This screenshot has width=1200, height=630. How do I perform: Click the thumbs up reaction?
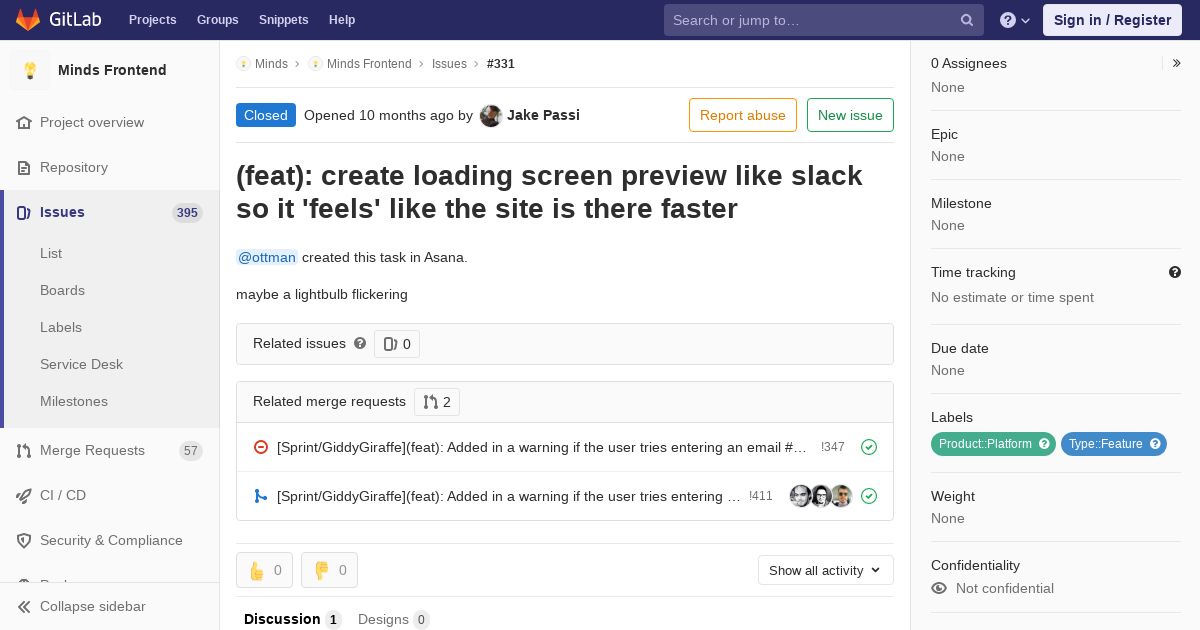coord(265,570)
